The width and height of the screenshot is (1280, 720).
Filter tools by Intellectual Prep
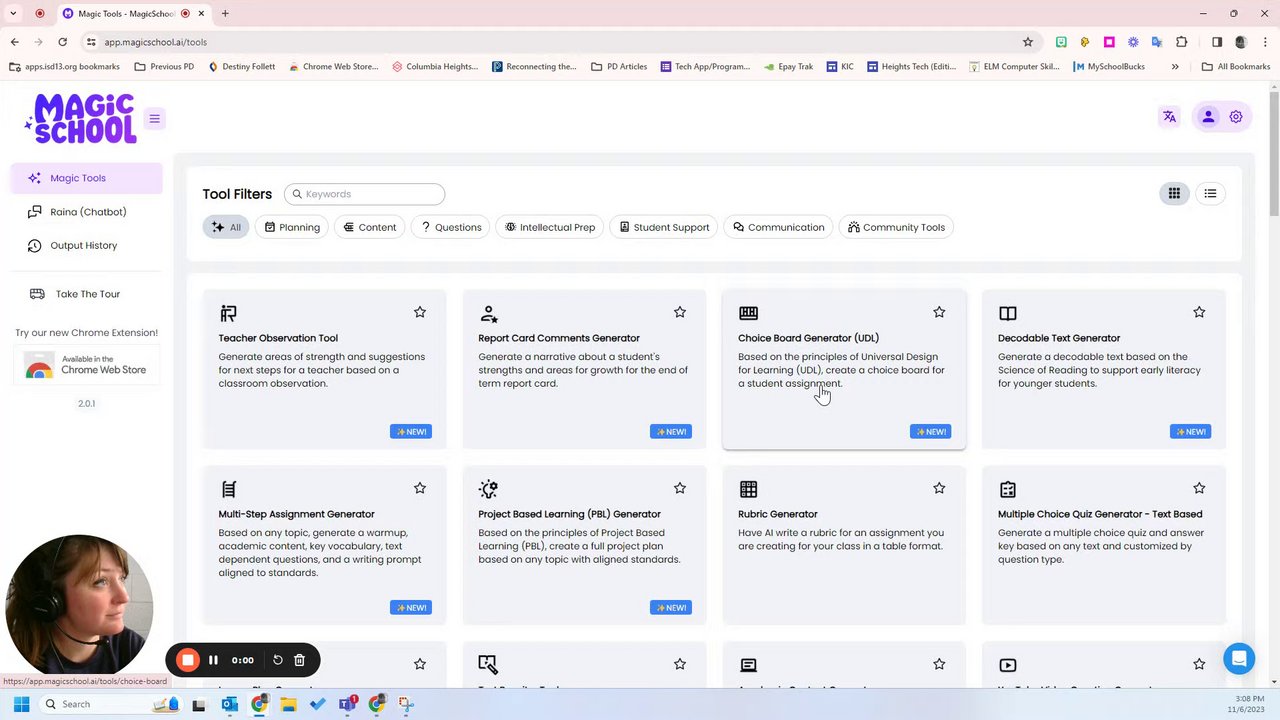(x=550, y=227)
